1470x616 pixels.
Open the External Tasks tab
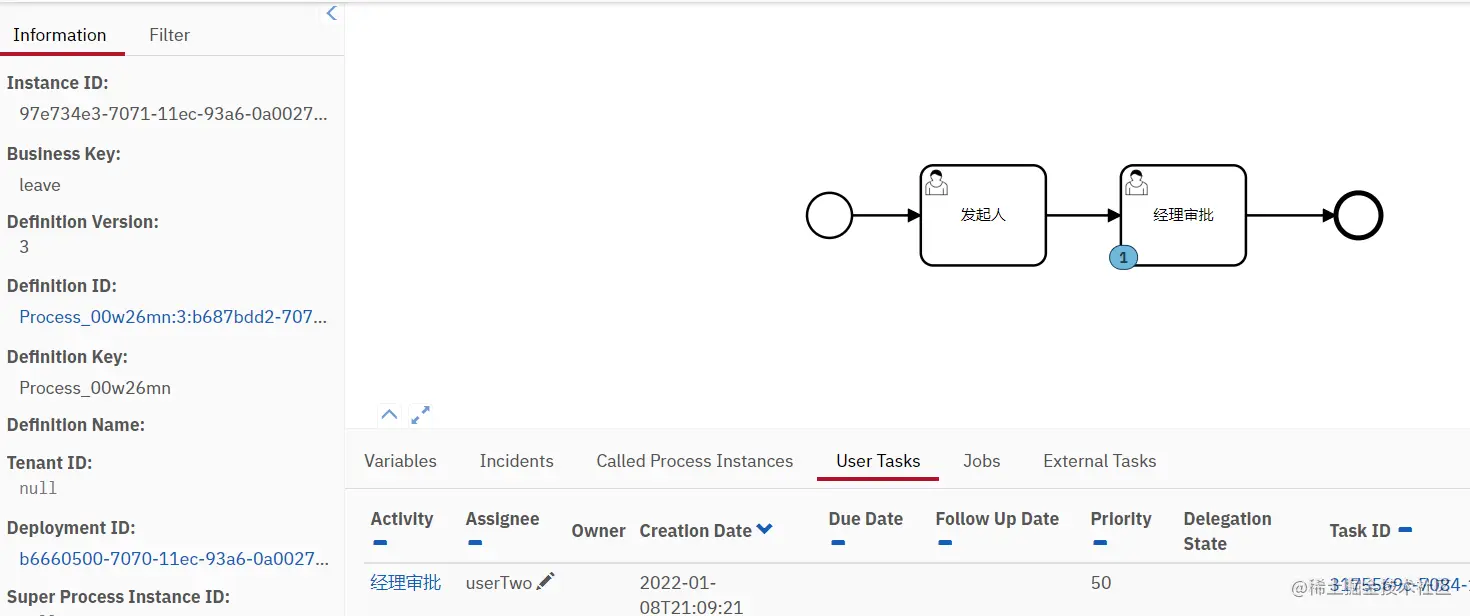[x=1100, y=461]
